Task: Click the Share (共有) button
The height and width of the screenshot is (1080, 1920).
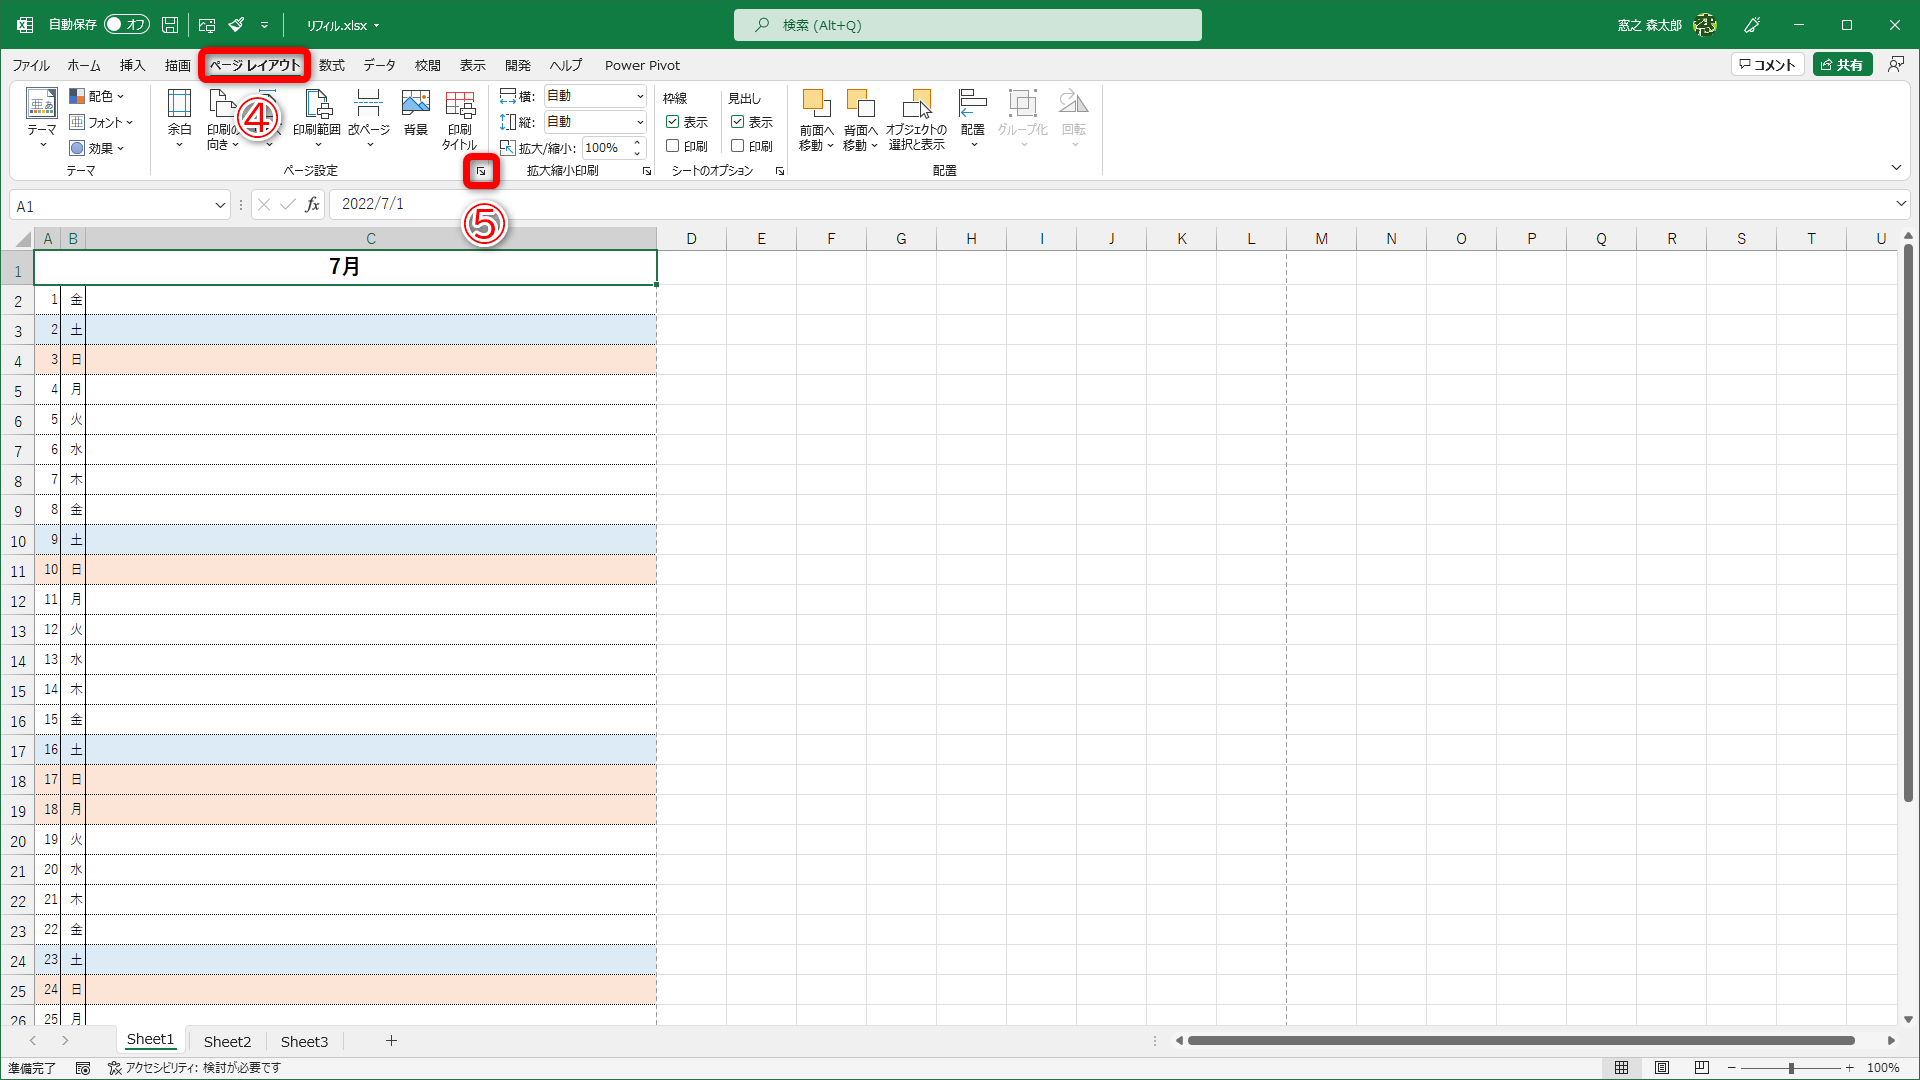Action: coord(1842,65)
